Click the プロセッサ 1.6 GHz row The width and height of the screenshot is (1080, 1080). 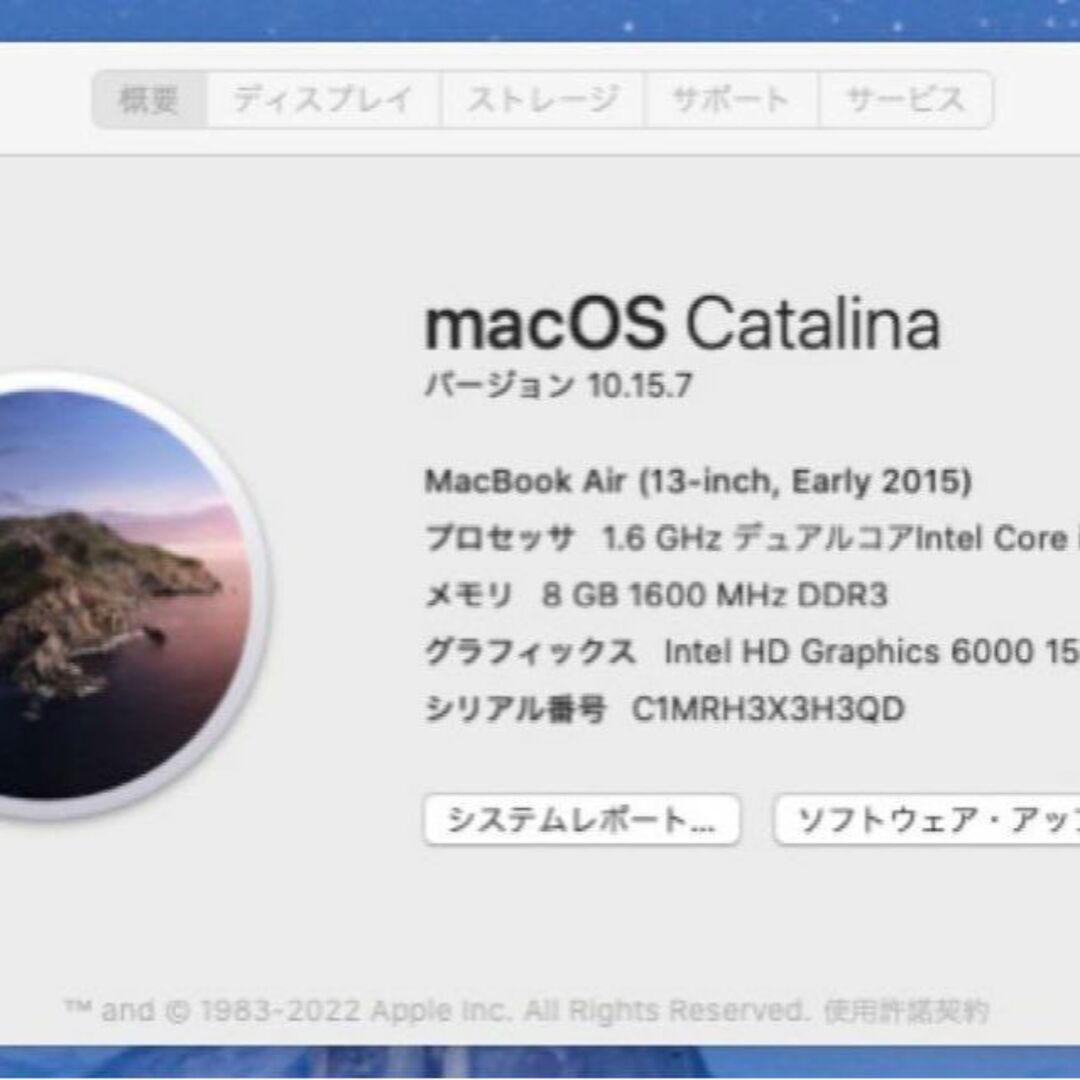[752, 538]
